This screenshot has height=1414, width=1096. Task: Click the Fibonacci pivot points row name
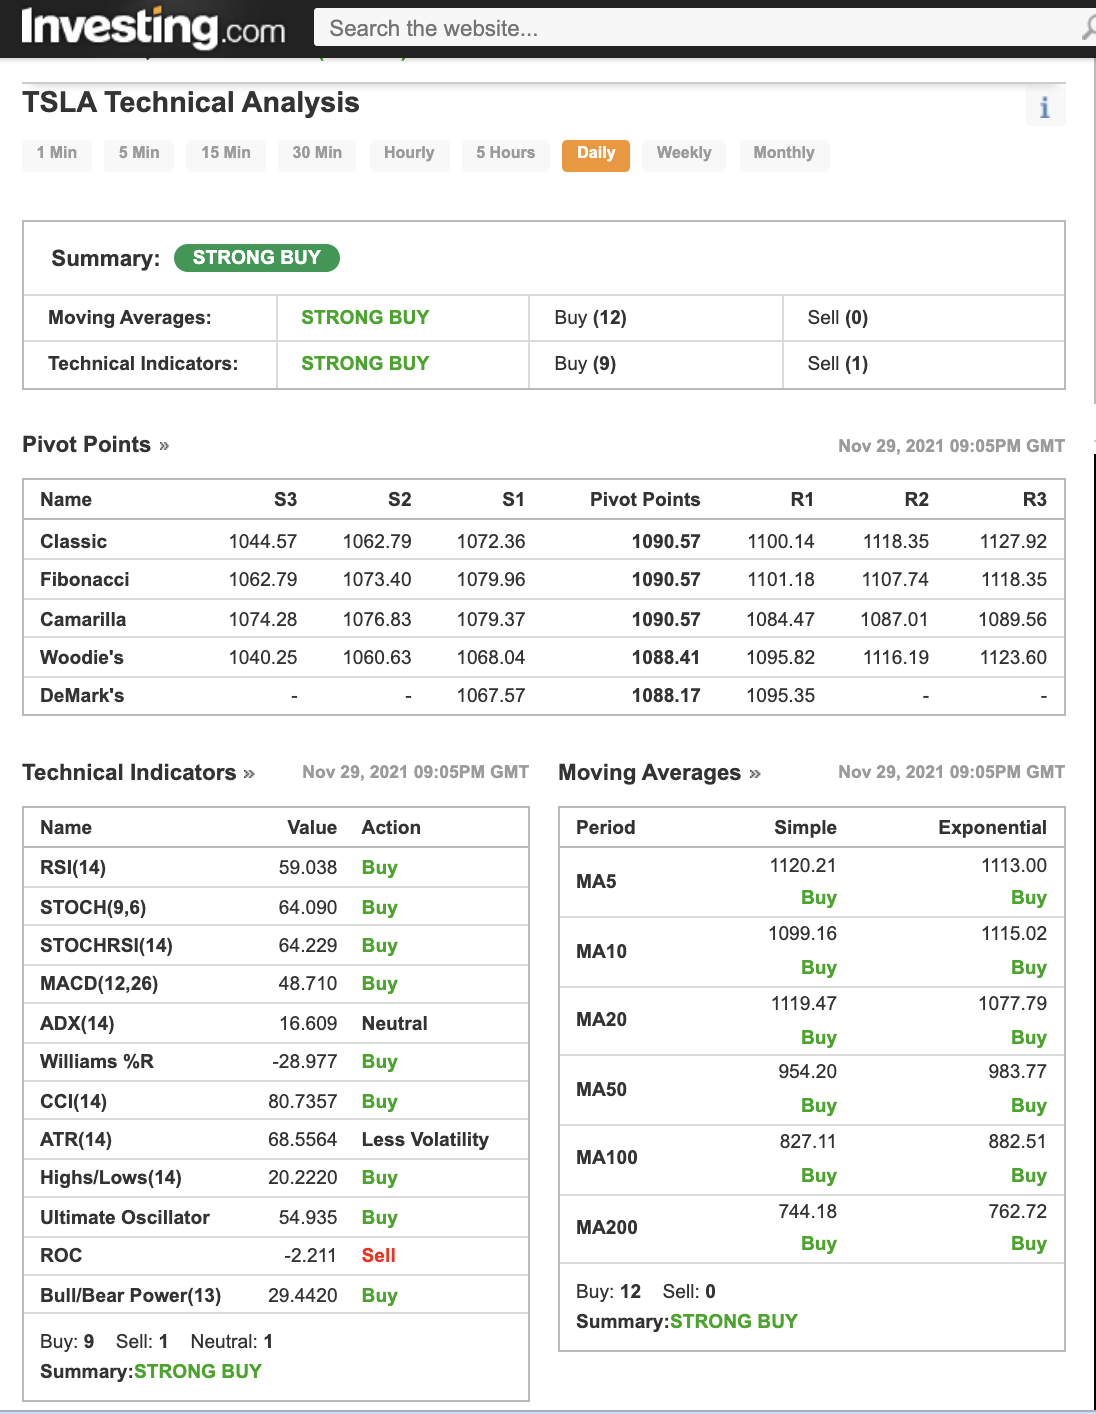(85, 580)
